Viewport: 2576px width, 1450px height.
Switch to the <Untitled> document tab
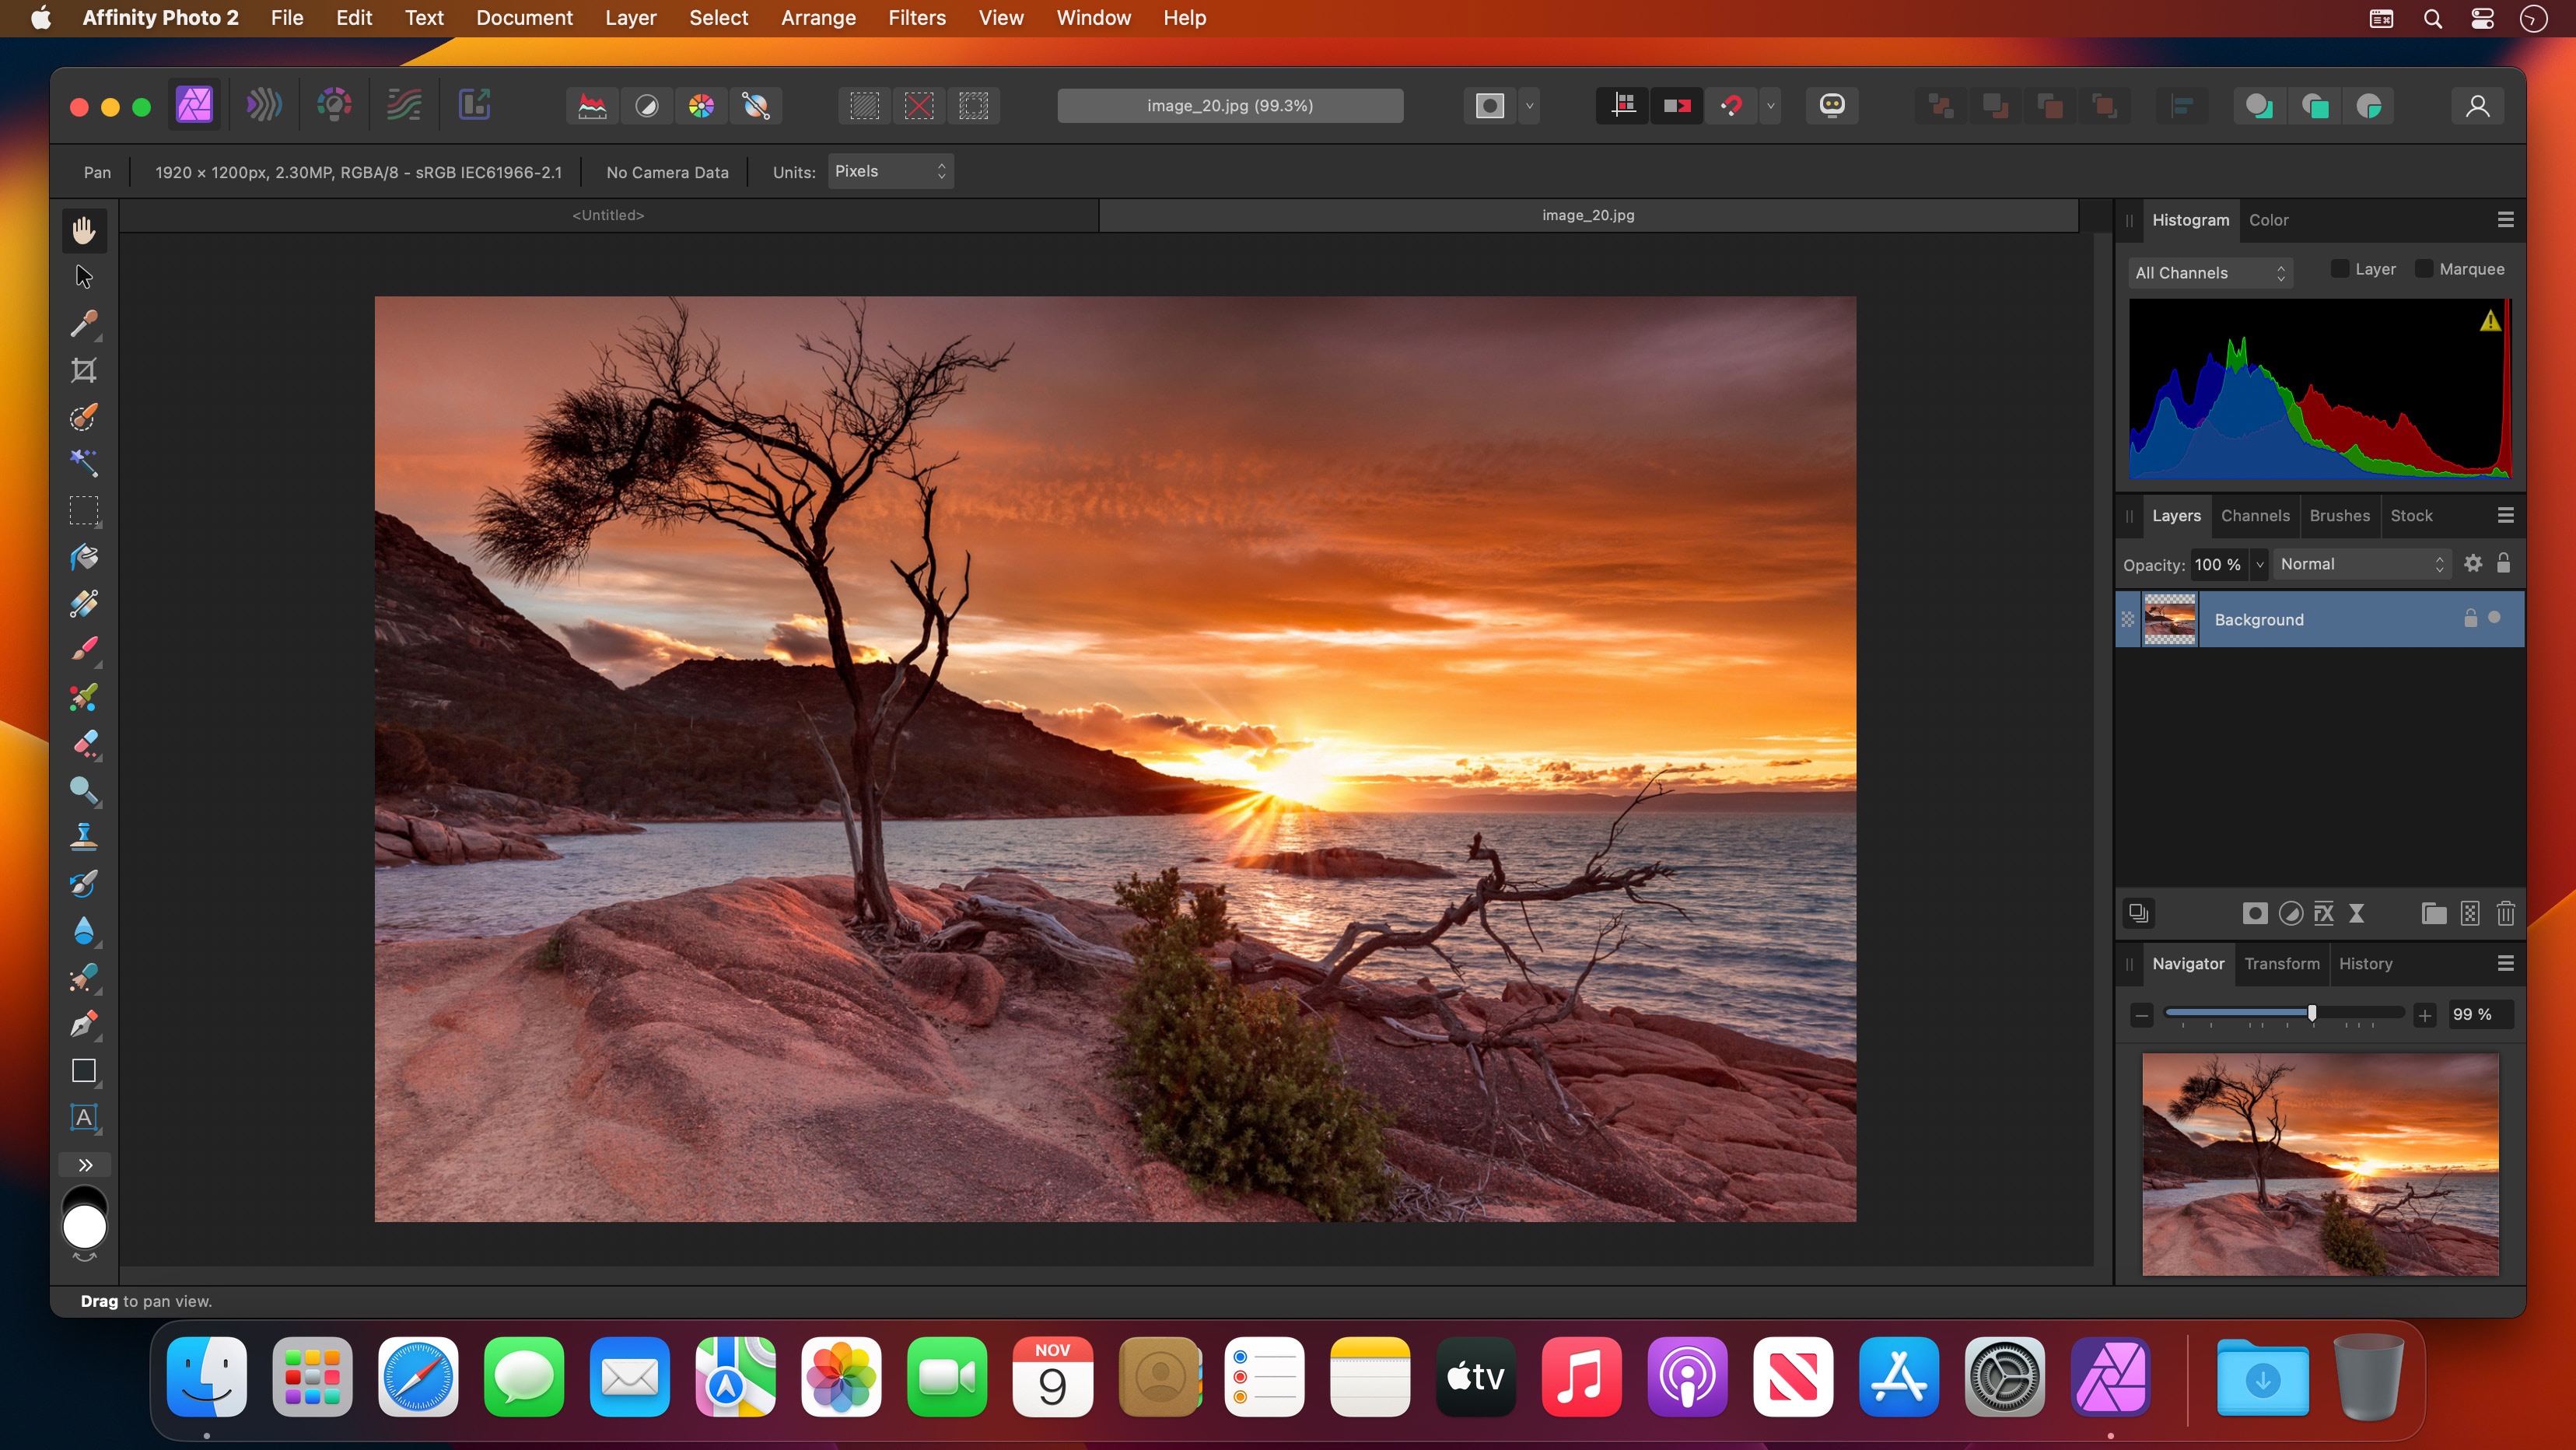[608, 215]
